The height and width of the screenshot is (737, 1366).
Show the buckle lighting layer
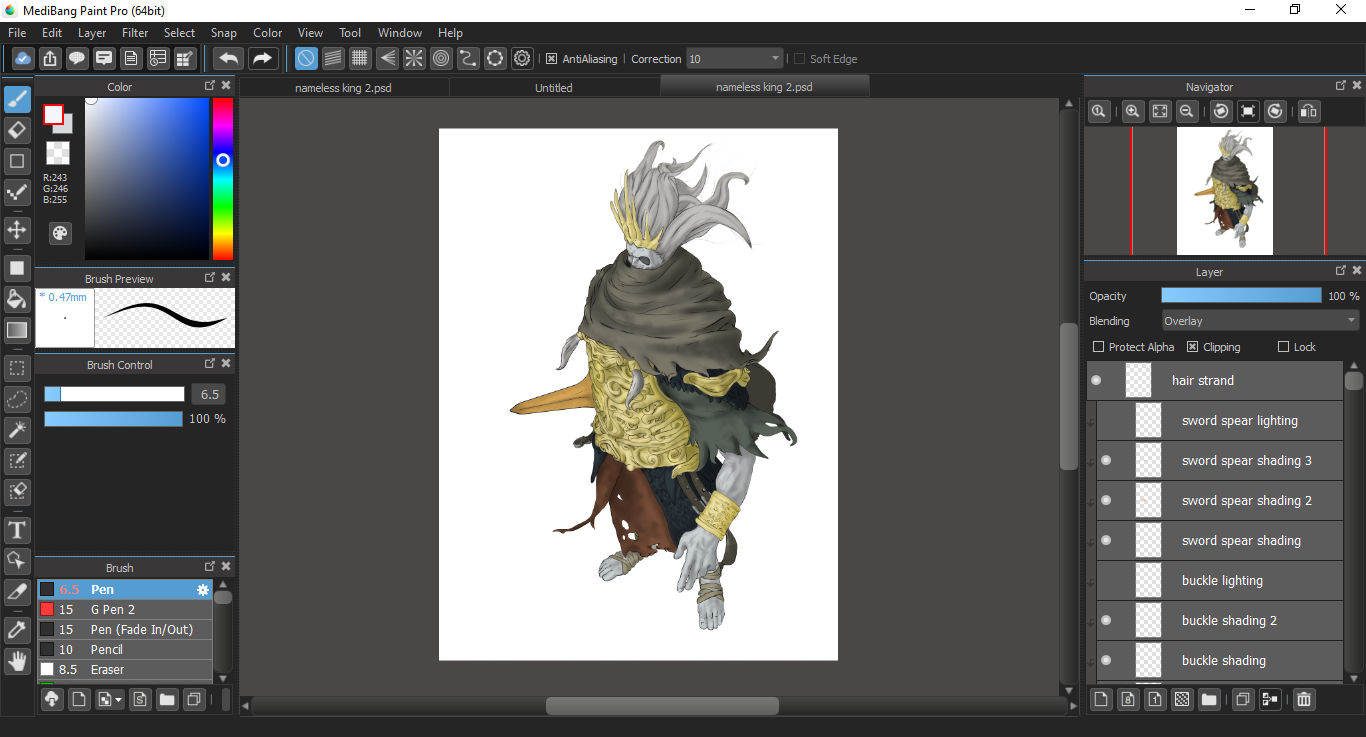(x=1106, y=580)
